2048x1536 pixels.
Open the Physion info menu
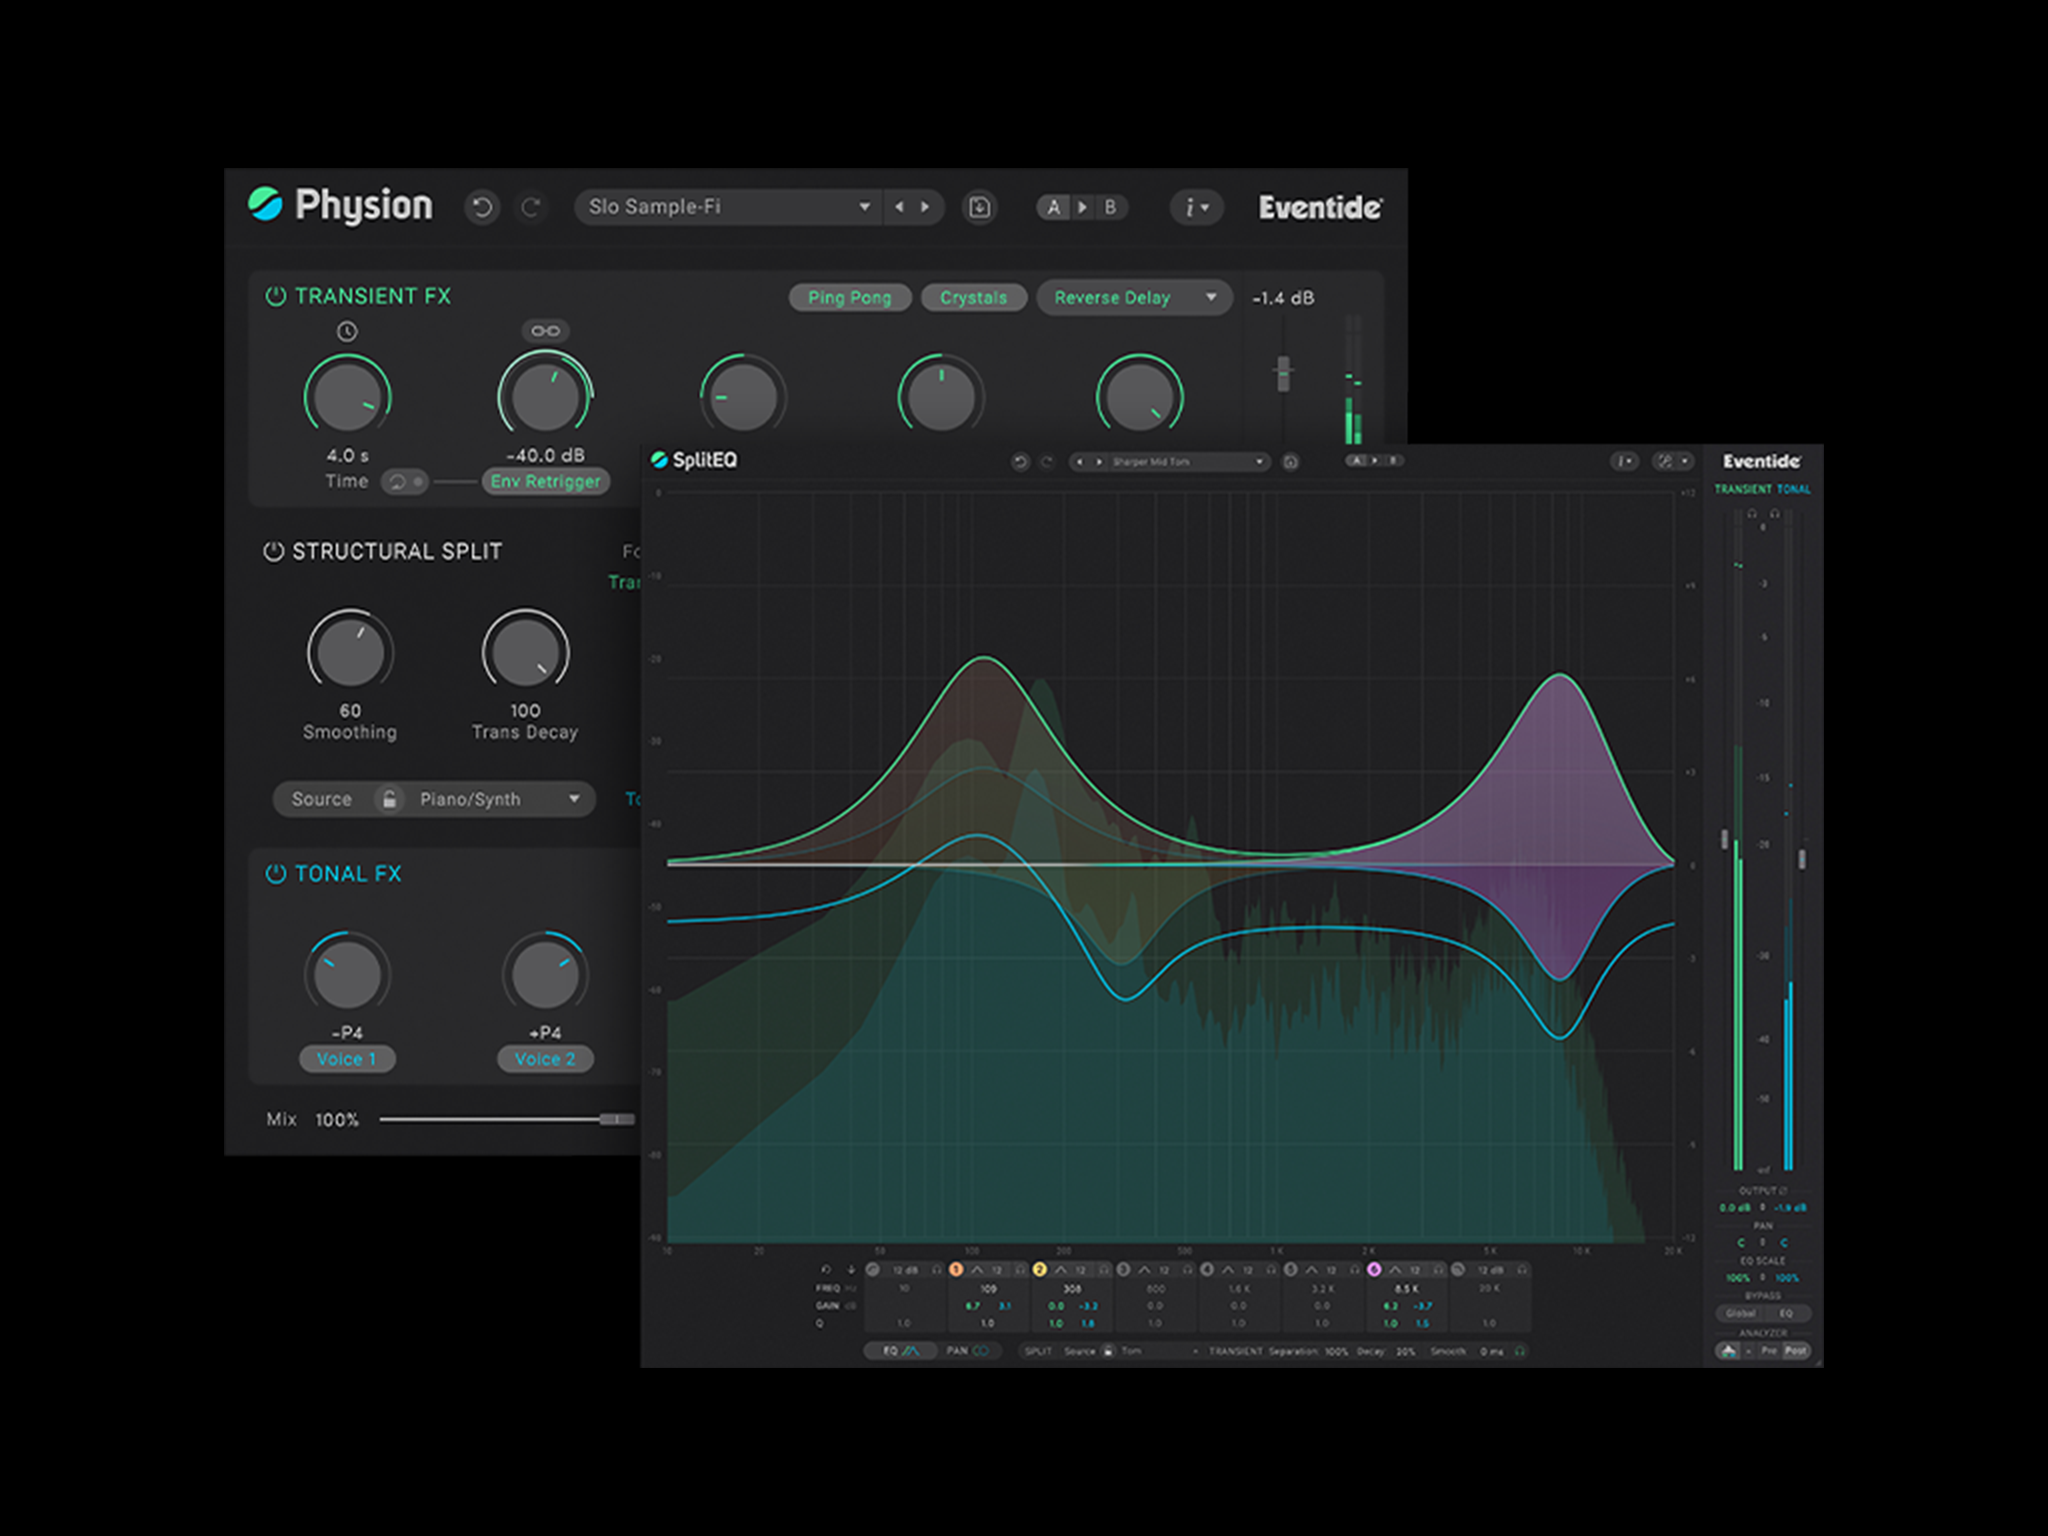(1196, 207)
